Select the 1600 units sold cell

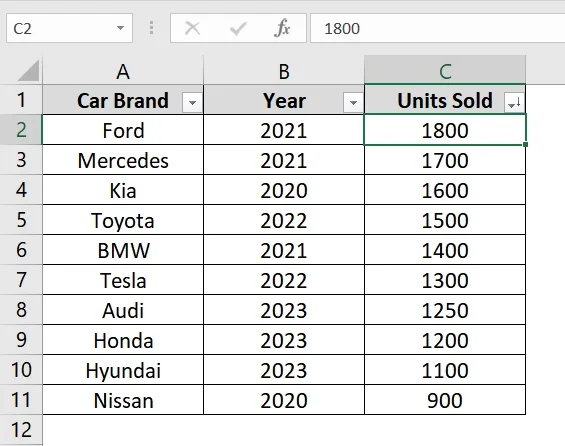pyautogui.click(x=445, y=189)
